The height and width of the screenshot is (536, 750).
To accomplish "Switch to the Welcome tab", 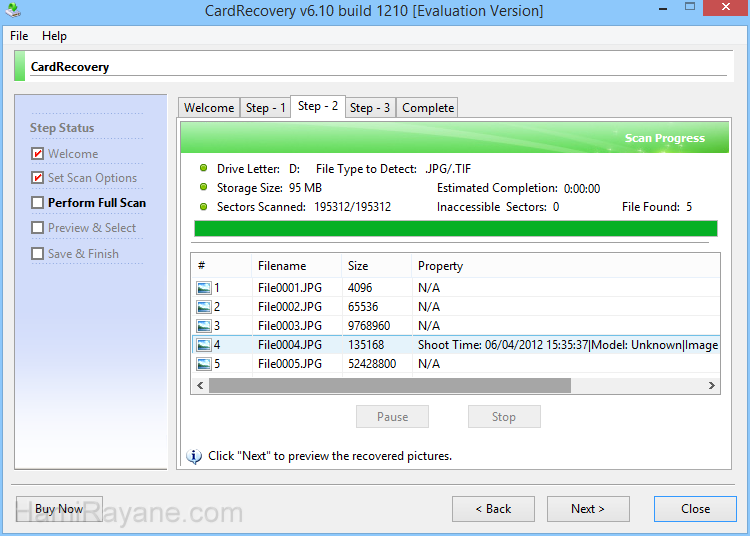I will point(209,108).
